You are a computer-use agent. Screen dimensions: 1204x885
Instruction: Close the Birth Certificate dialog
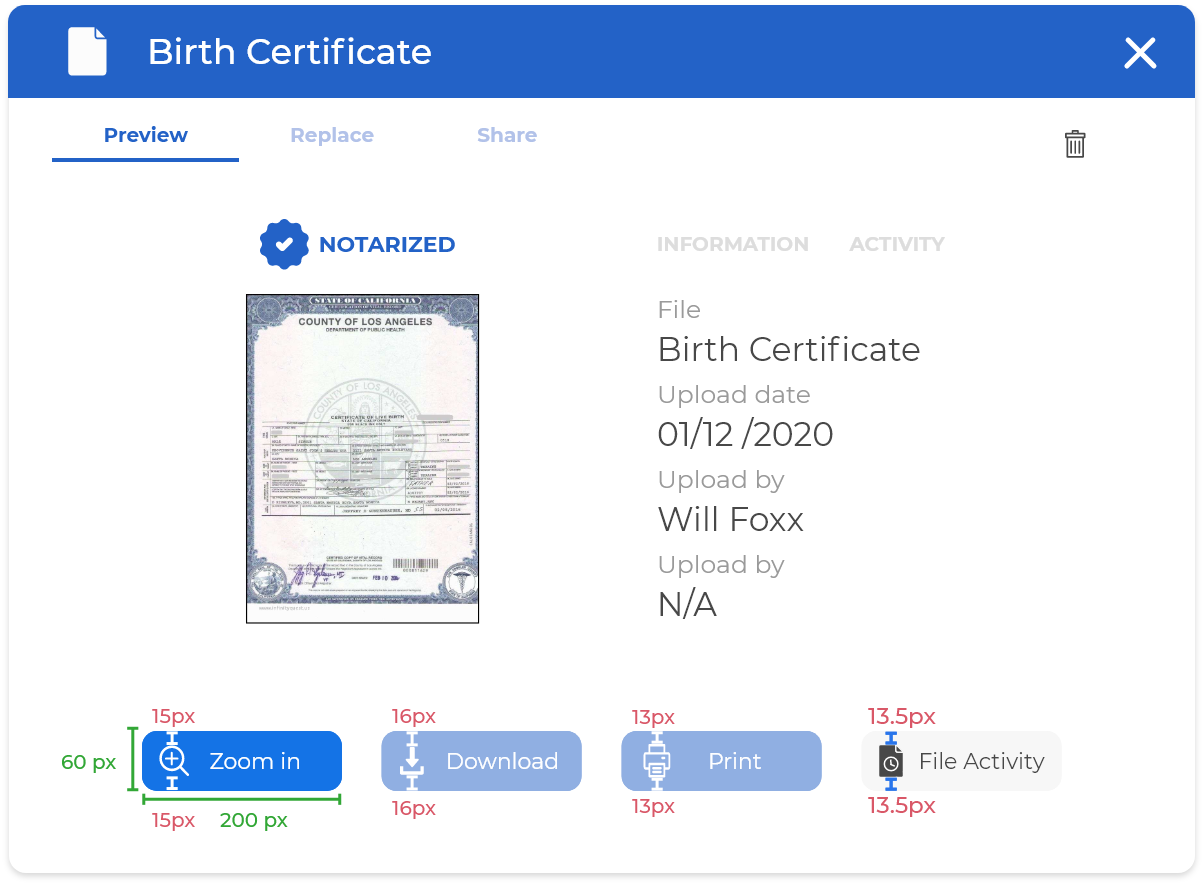1140,53
